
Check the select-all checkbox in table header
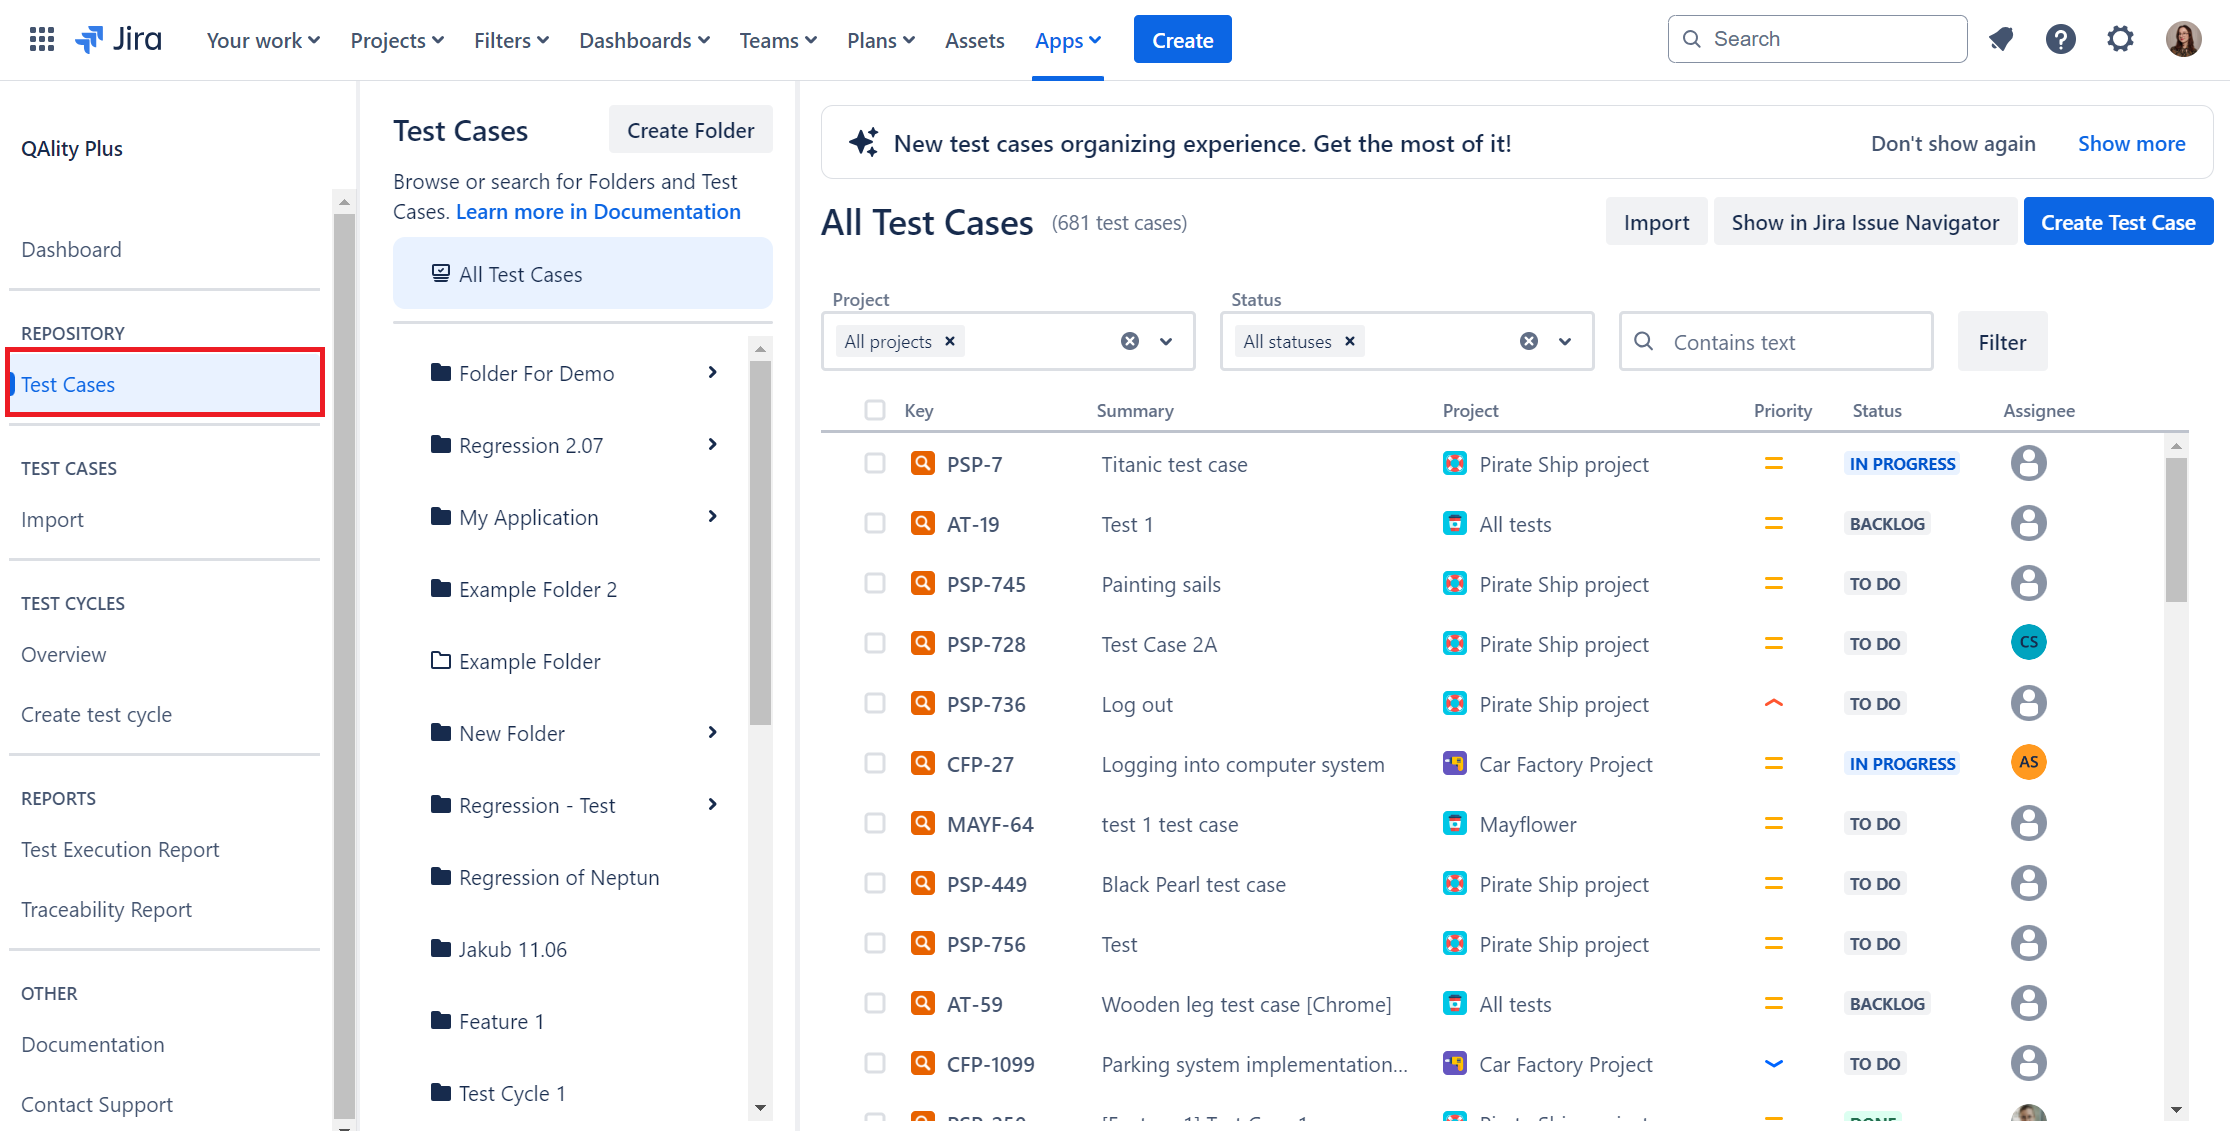point(875,410)
